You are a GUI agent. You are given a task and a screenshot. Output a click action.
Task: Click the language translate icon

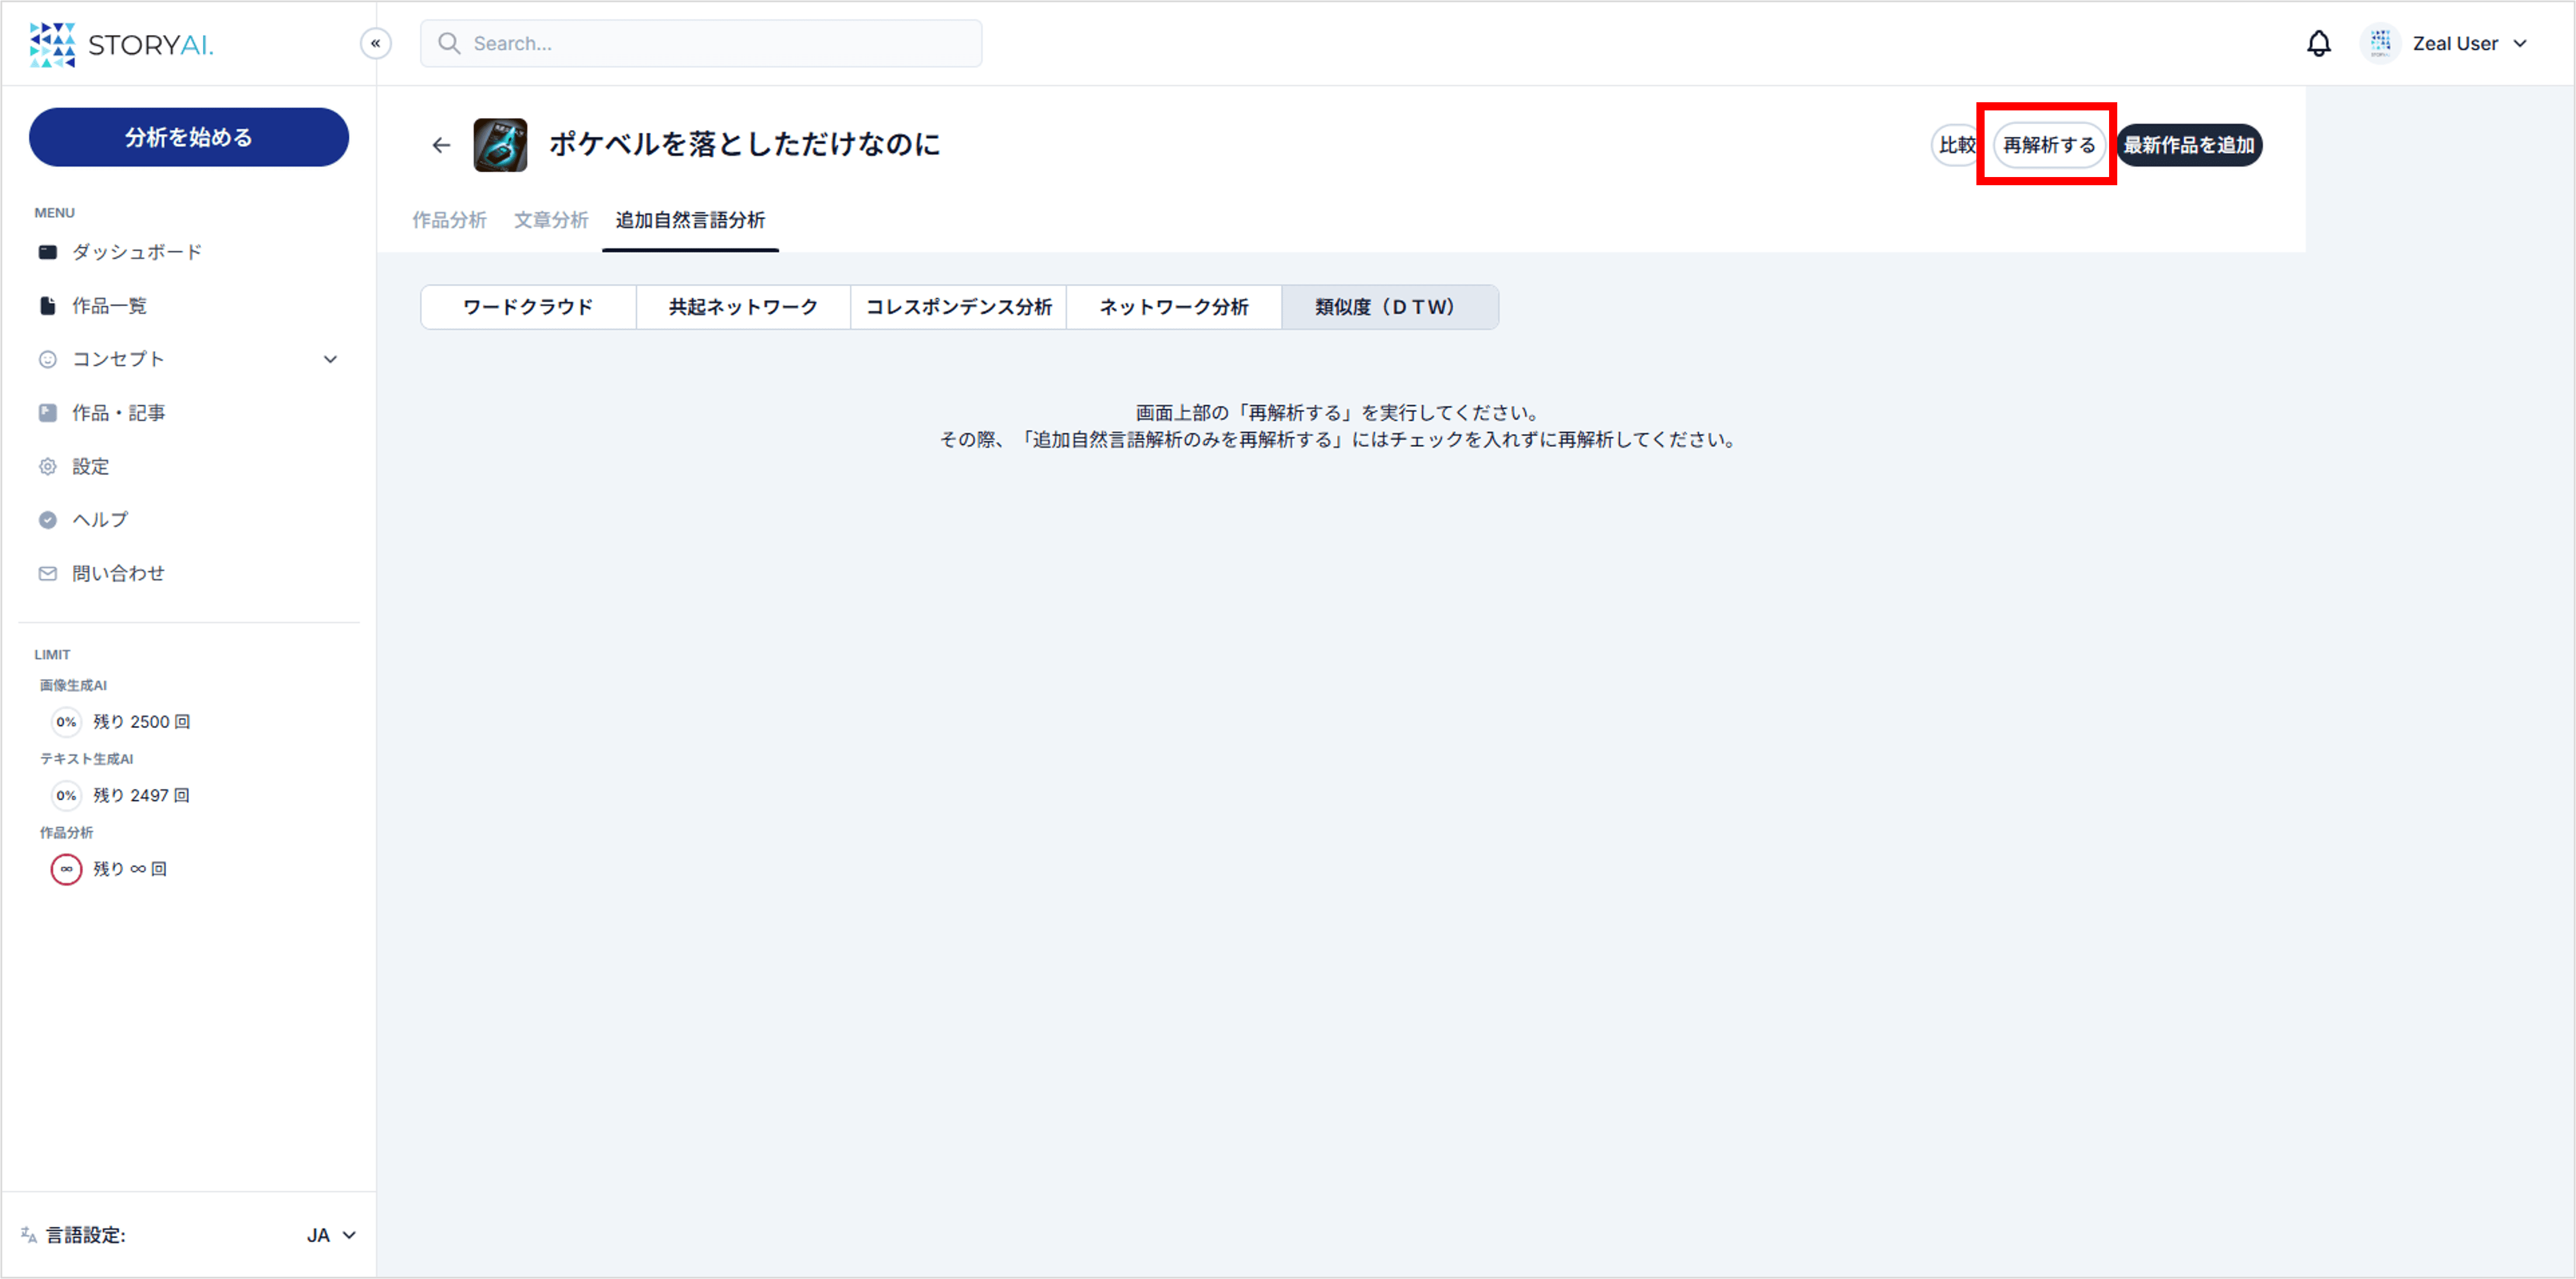[29, 1235]
